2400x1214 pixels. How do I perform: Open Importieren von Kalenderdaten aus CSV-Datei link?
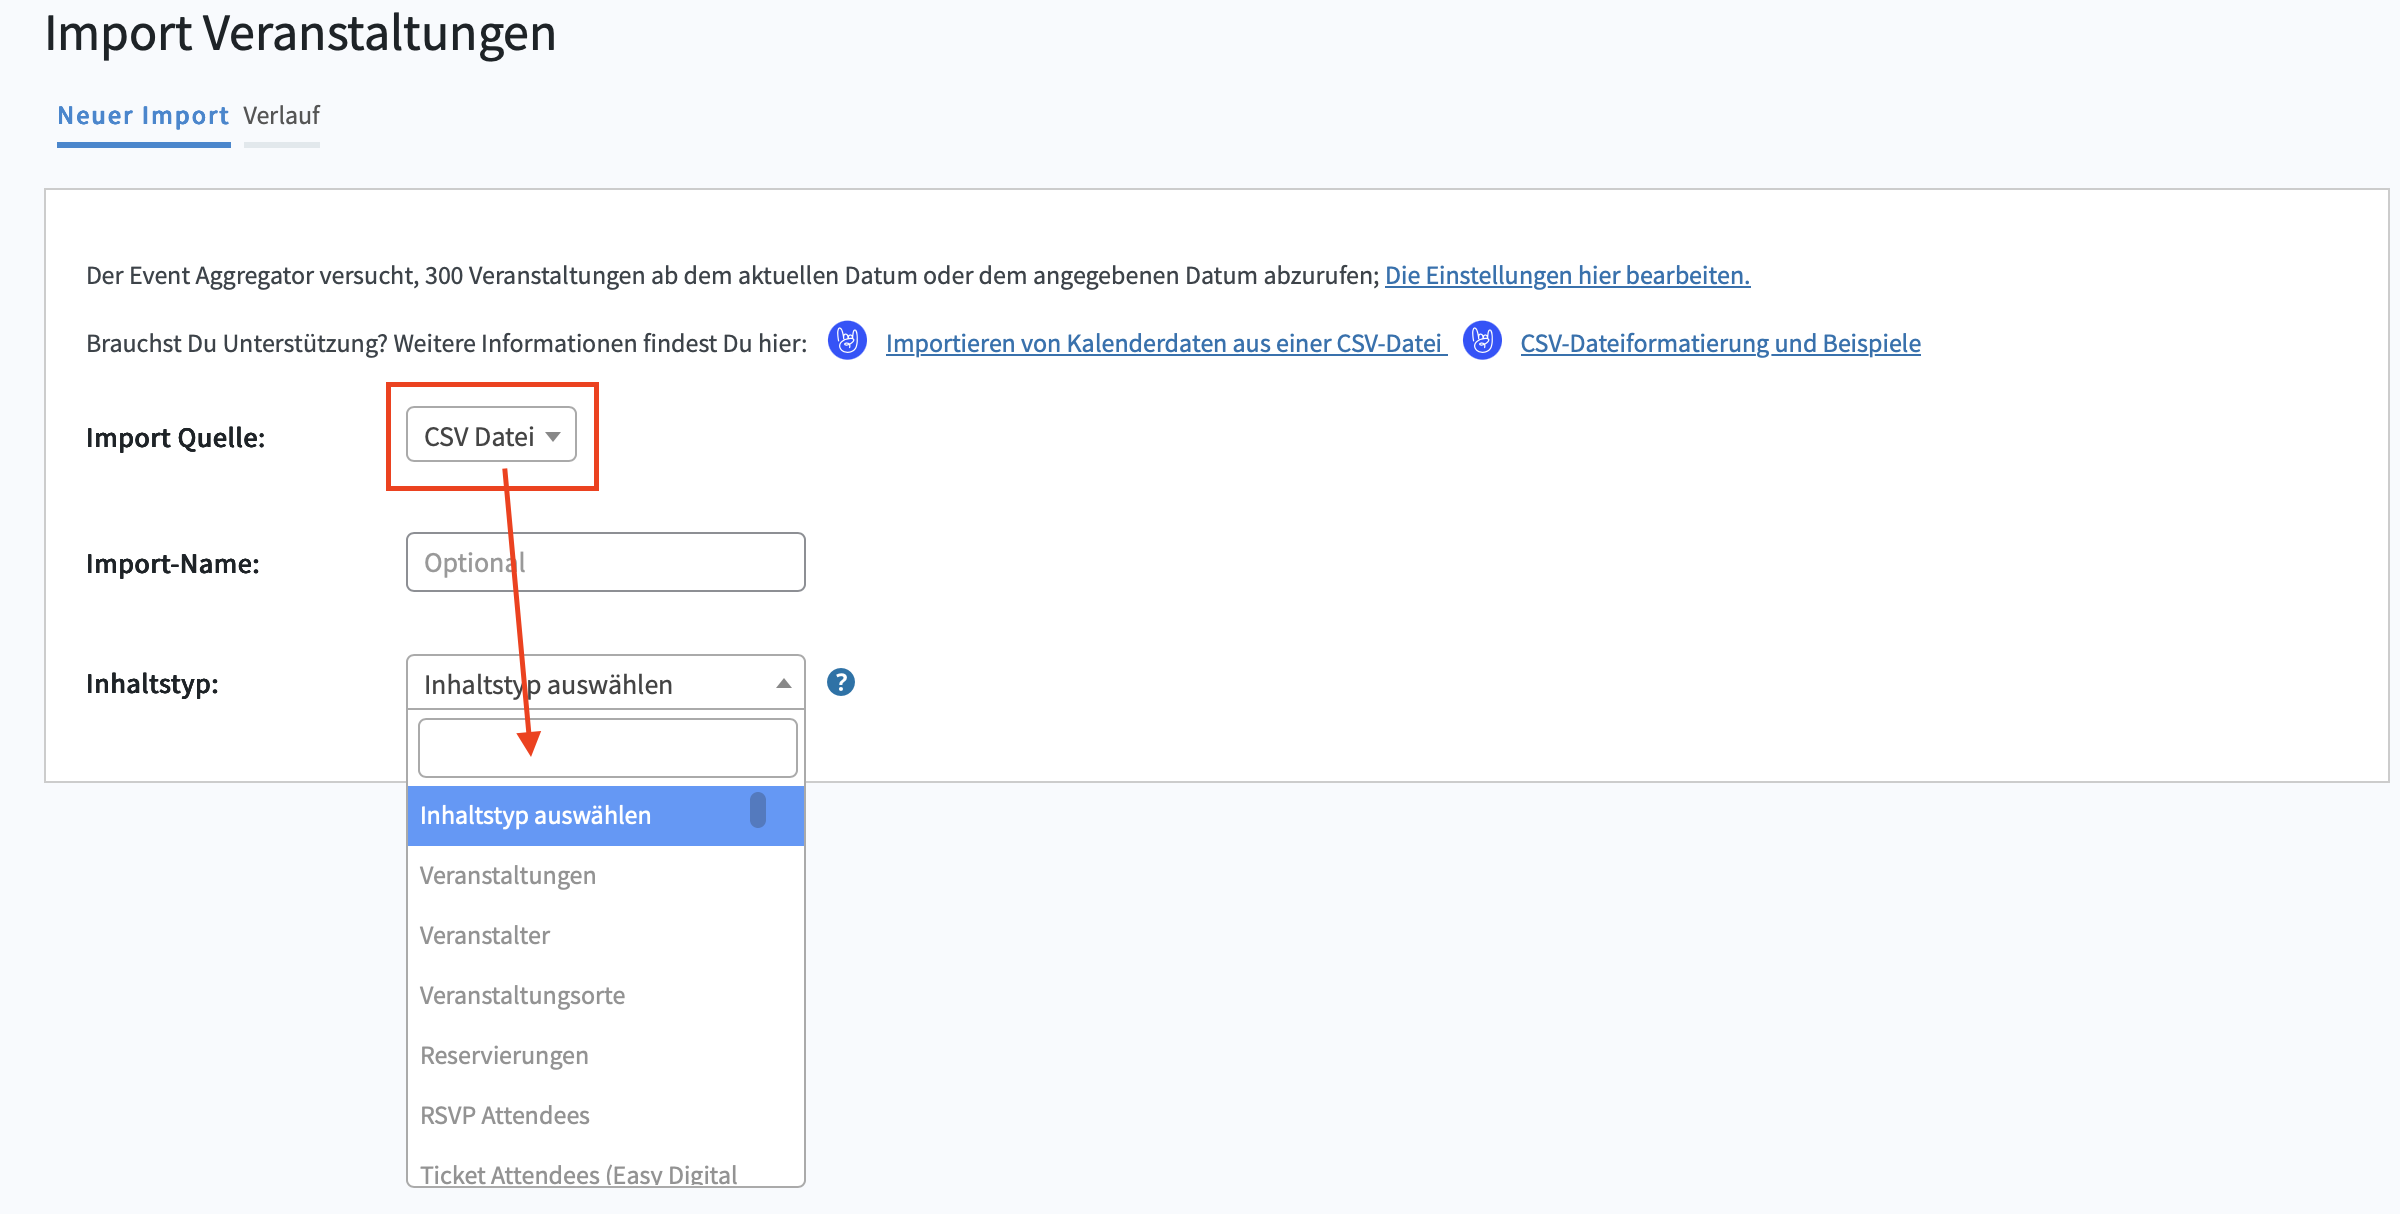[x=1164, y=343]
